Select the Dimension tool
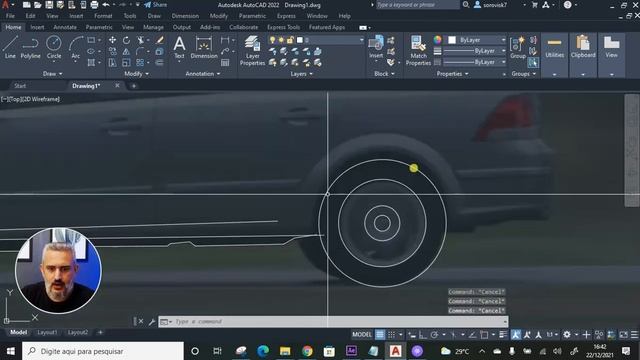This screenshot has height=360, width=640. 204,47
